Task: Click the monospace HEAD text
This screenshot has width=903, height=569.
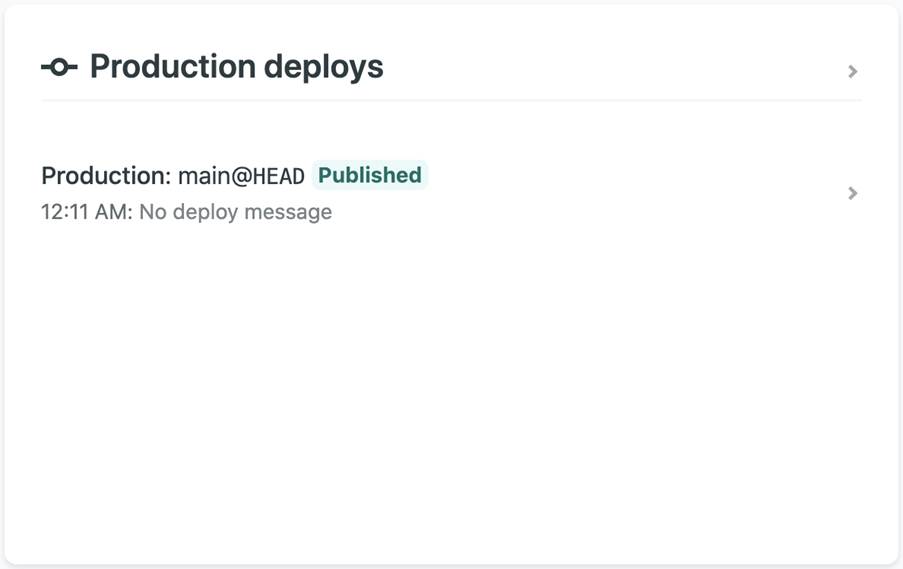Action: click(x=279, y=177)
